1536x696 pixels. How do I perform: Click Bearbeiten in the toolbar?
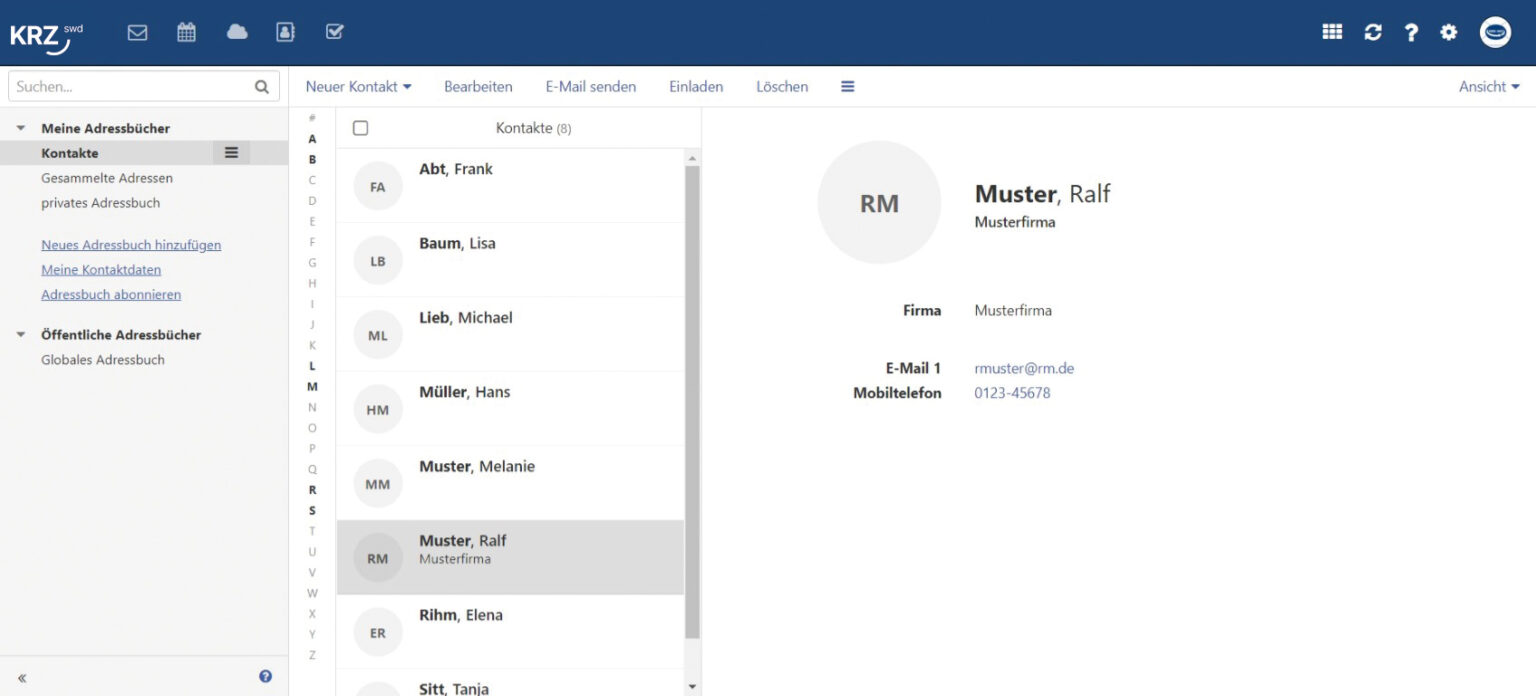[x=478, y=87]
